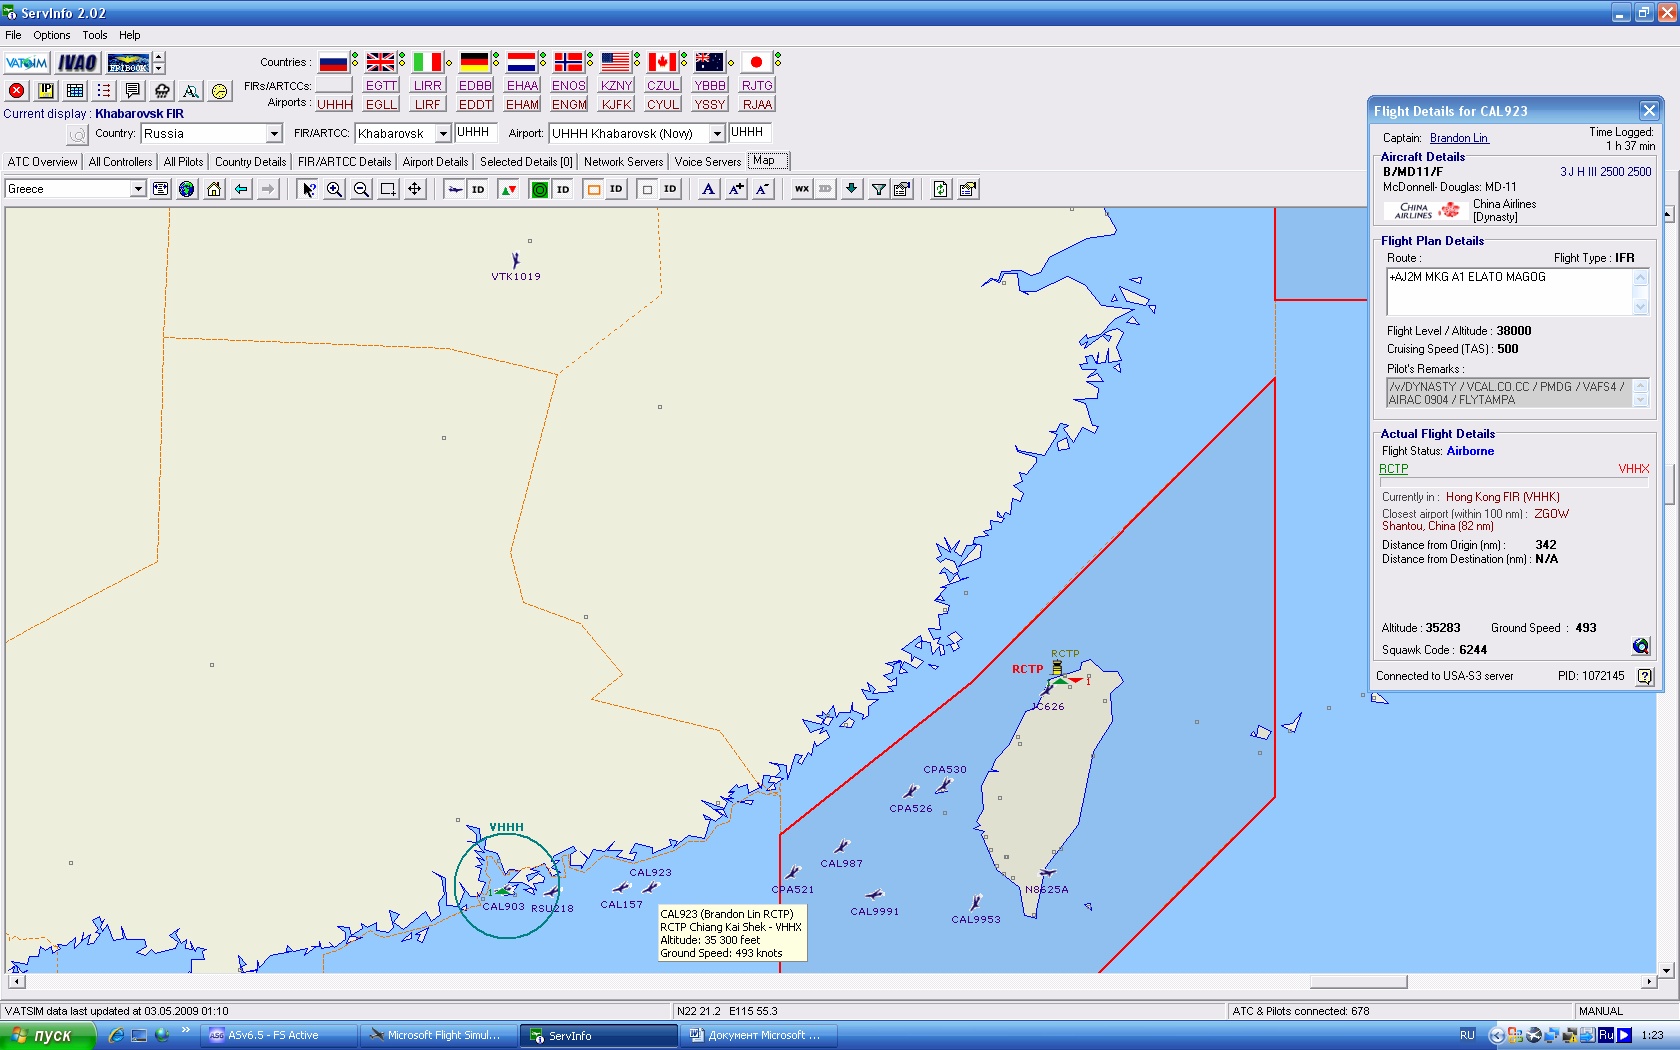Click the EGLL airport button
The width and height of the screenshot is (1680, 1050).
coord(381,104)
